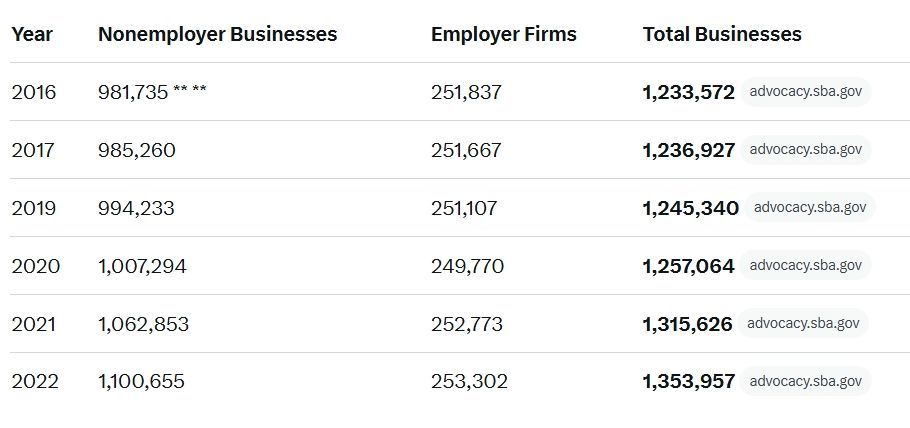The height and width of the screenshot is (428, 910).
Task: Open the advocacy.sba.gov source for 2019
Action: (809, 208)
